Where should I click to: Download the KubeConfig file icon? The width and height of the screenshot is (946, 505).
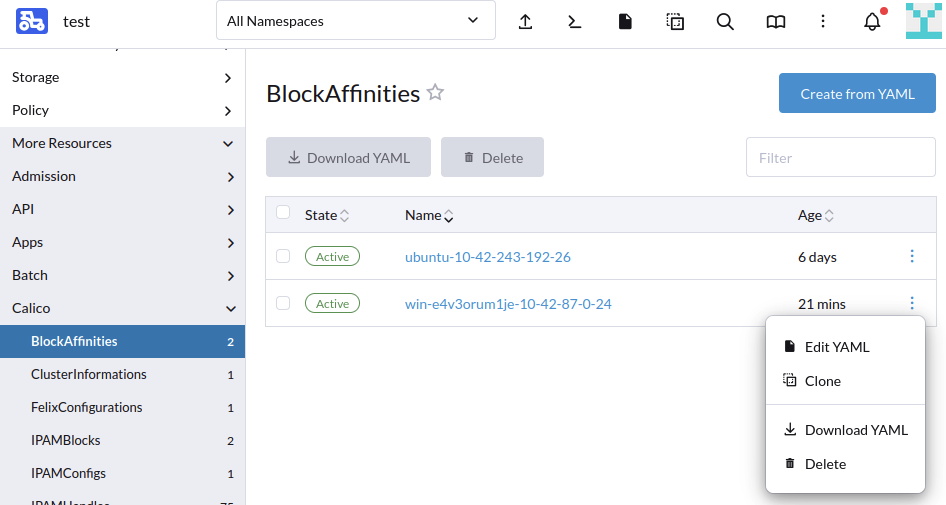click(x=625, y=22)
